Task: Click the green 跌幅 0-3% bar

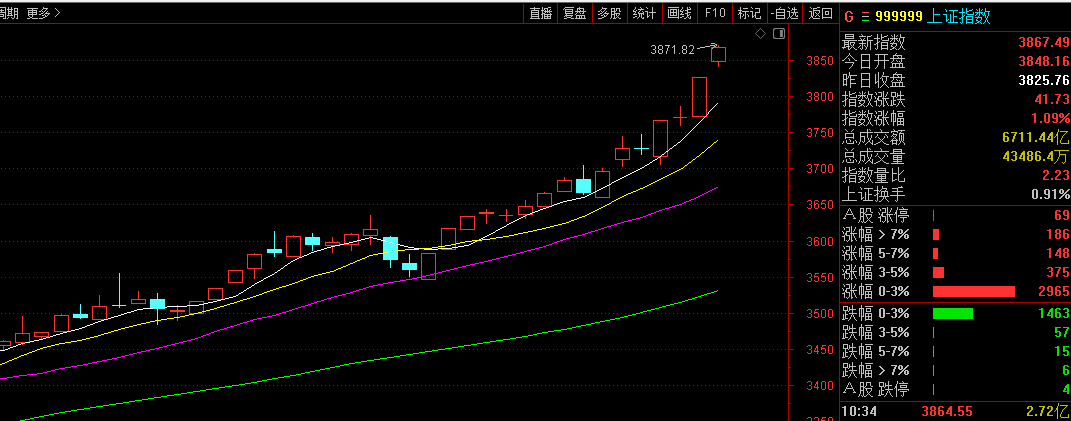Action: coord(953,314)
